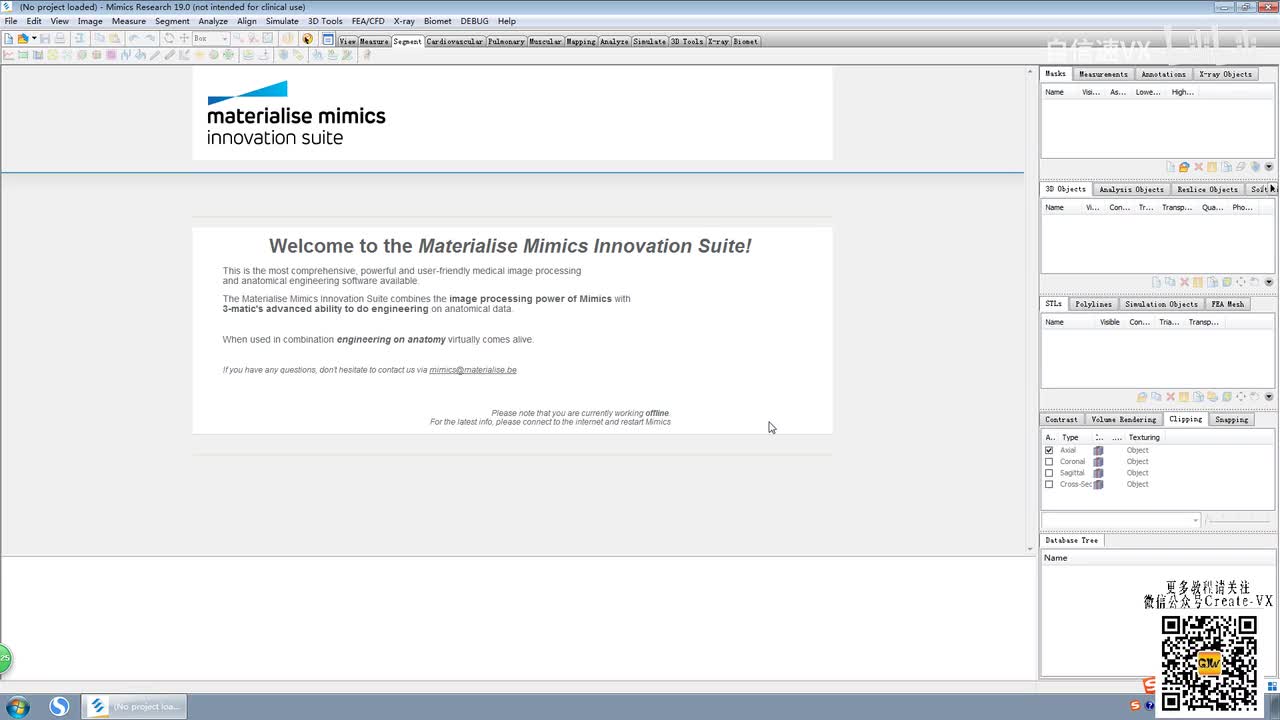Click the yellow icon right of delete in Masks panel
1280x720 pixels.
click(1212, 167)
